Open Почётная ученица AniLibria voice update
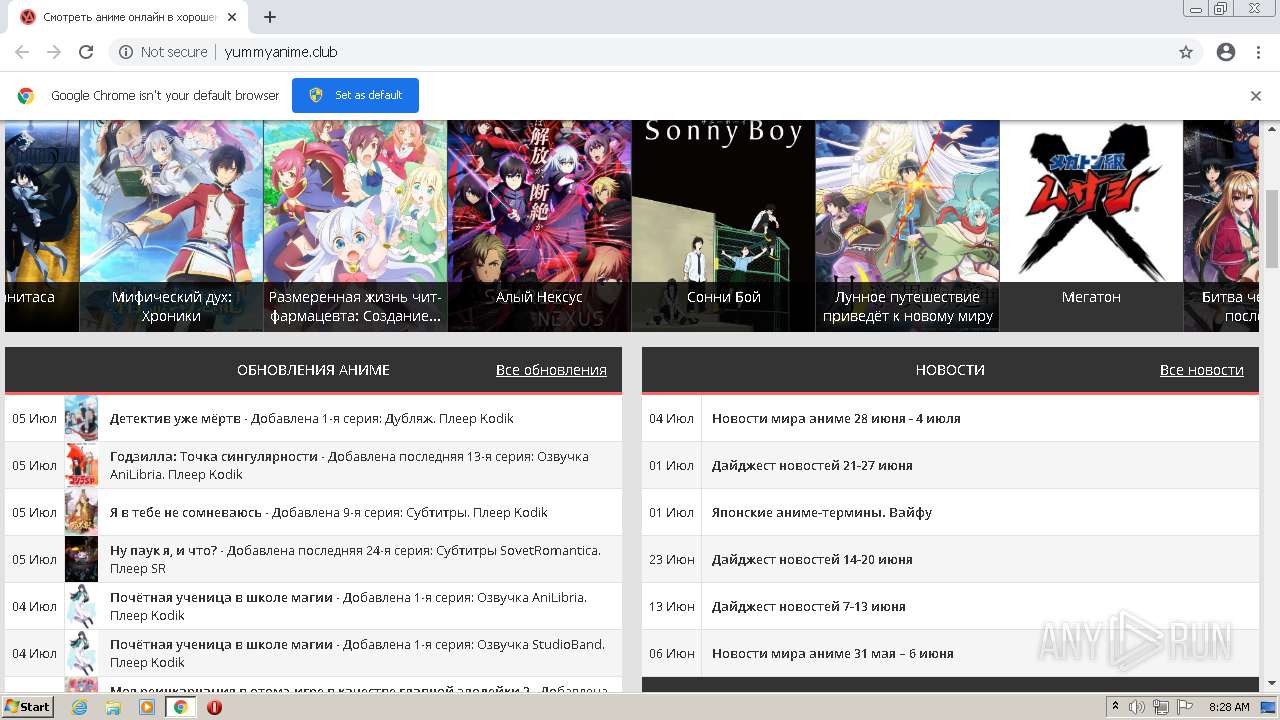 [349, 606]
